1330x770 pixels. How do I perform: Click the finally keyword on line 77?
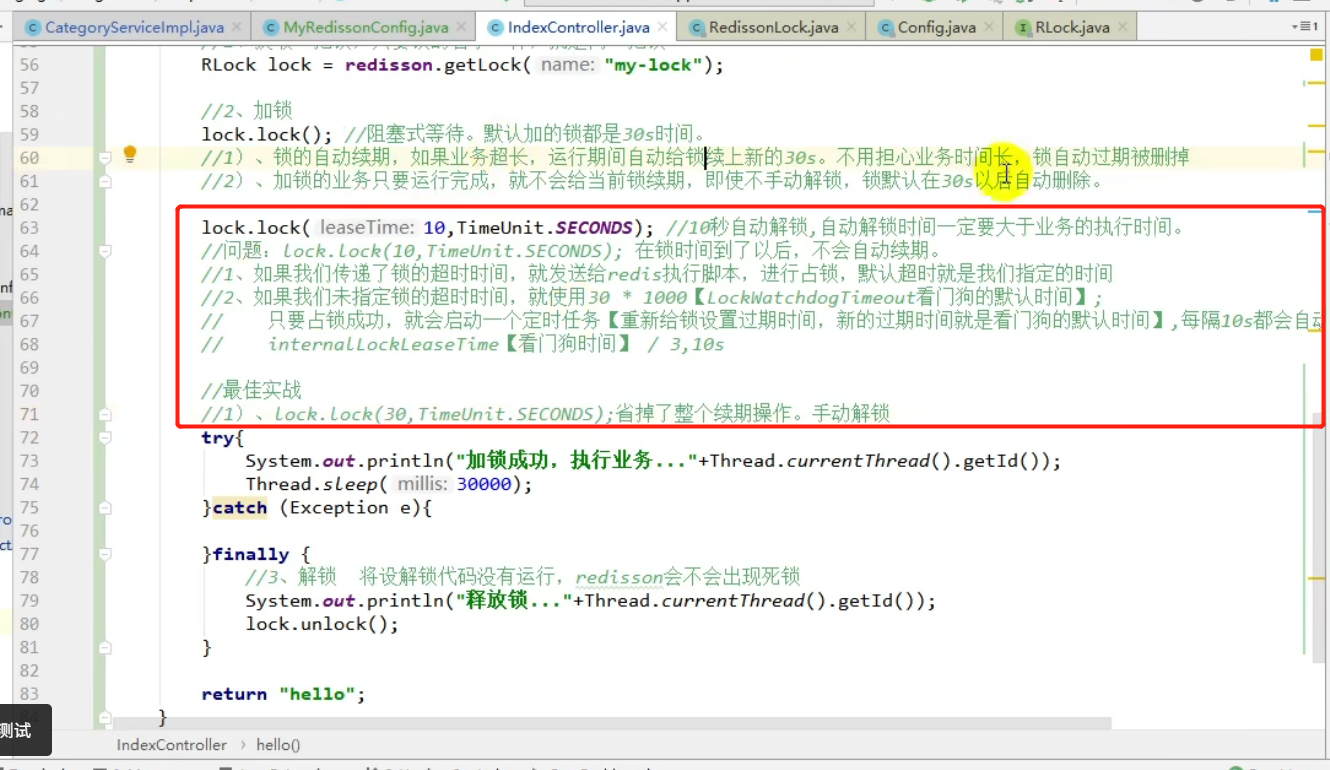(x=251, y=554)
